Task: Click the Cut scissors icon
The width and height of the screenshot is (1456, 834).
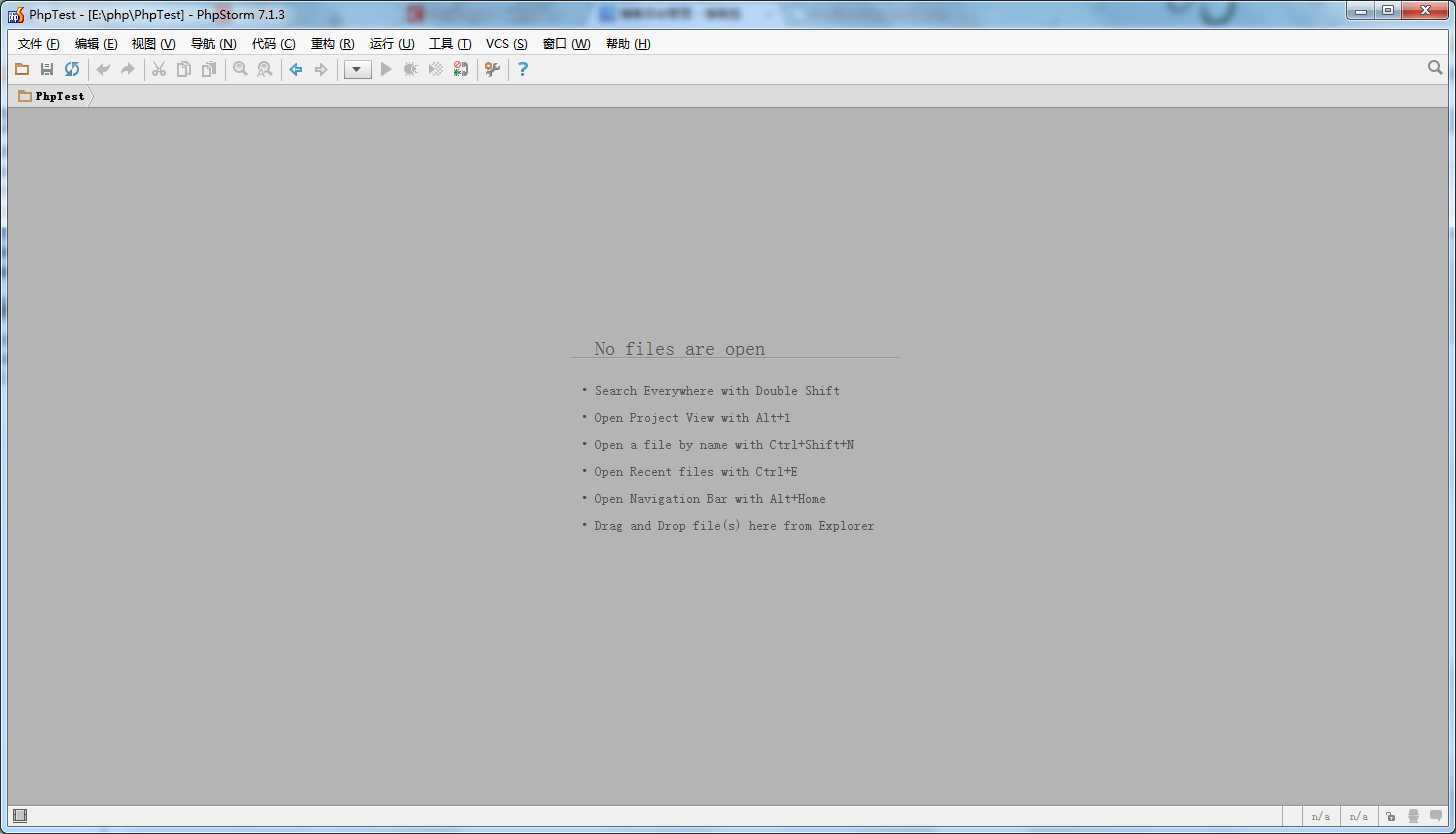Action: click(x=159, y=69)
